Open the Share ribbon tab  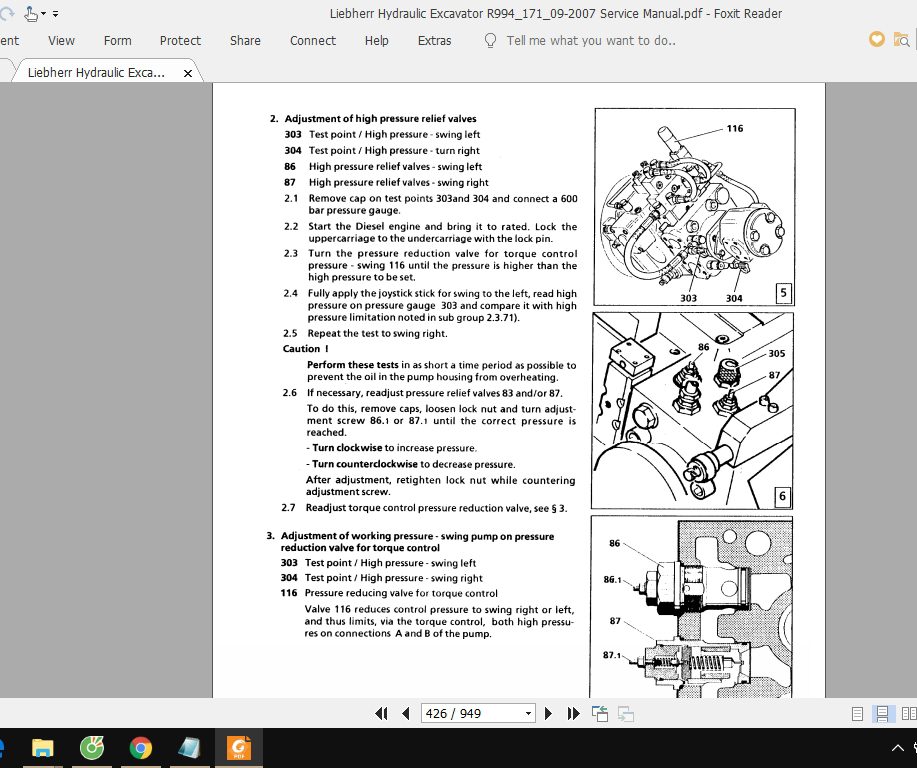(245, 40)
